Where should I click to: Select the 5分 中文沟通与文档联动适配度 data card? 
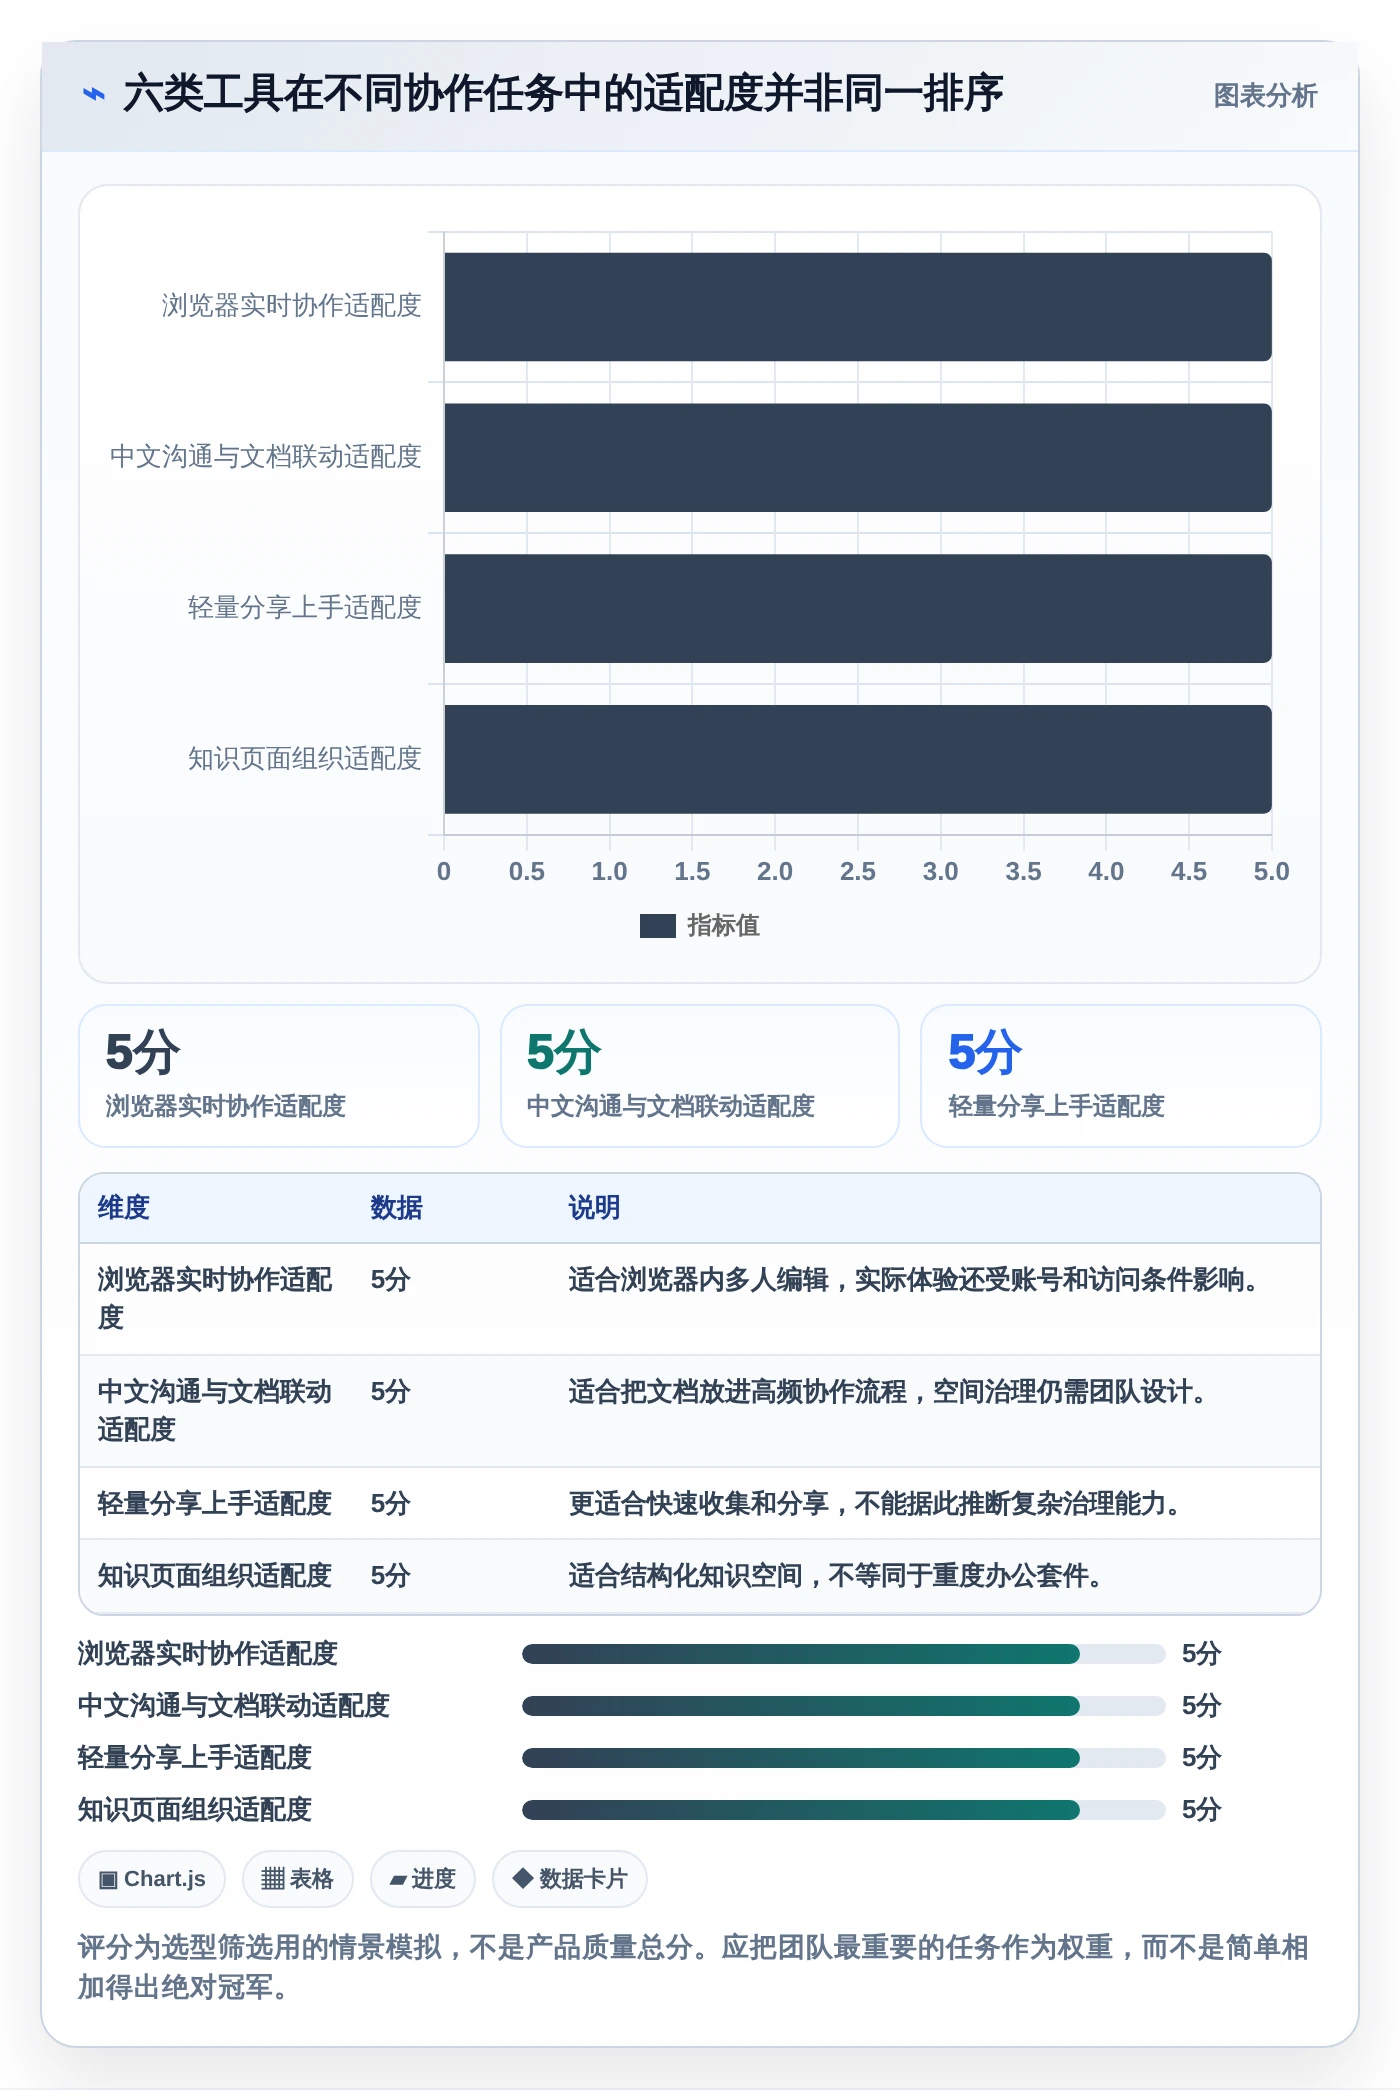tap(700, 1076)
